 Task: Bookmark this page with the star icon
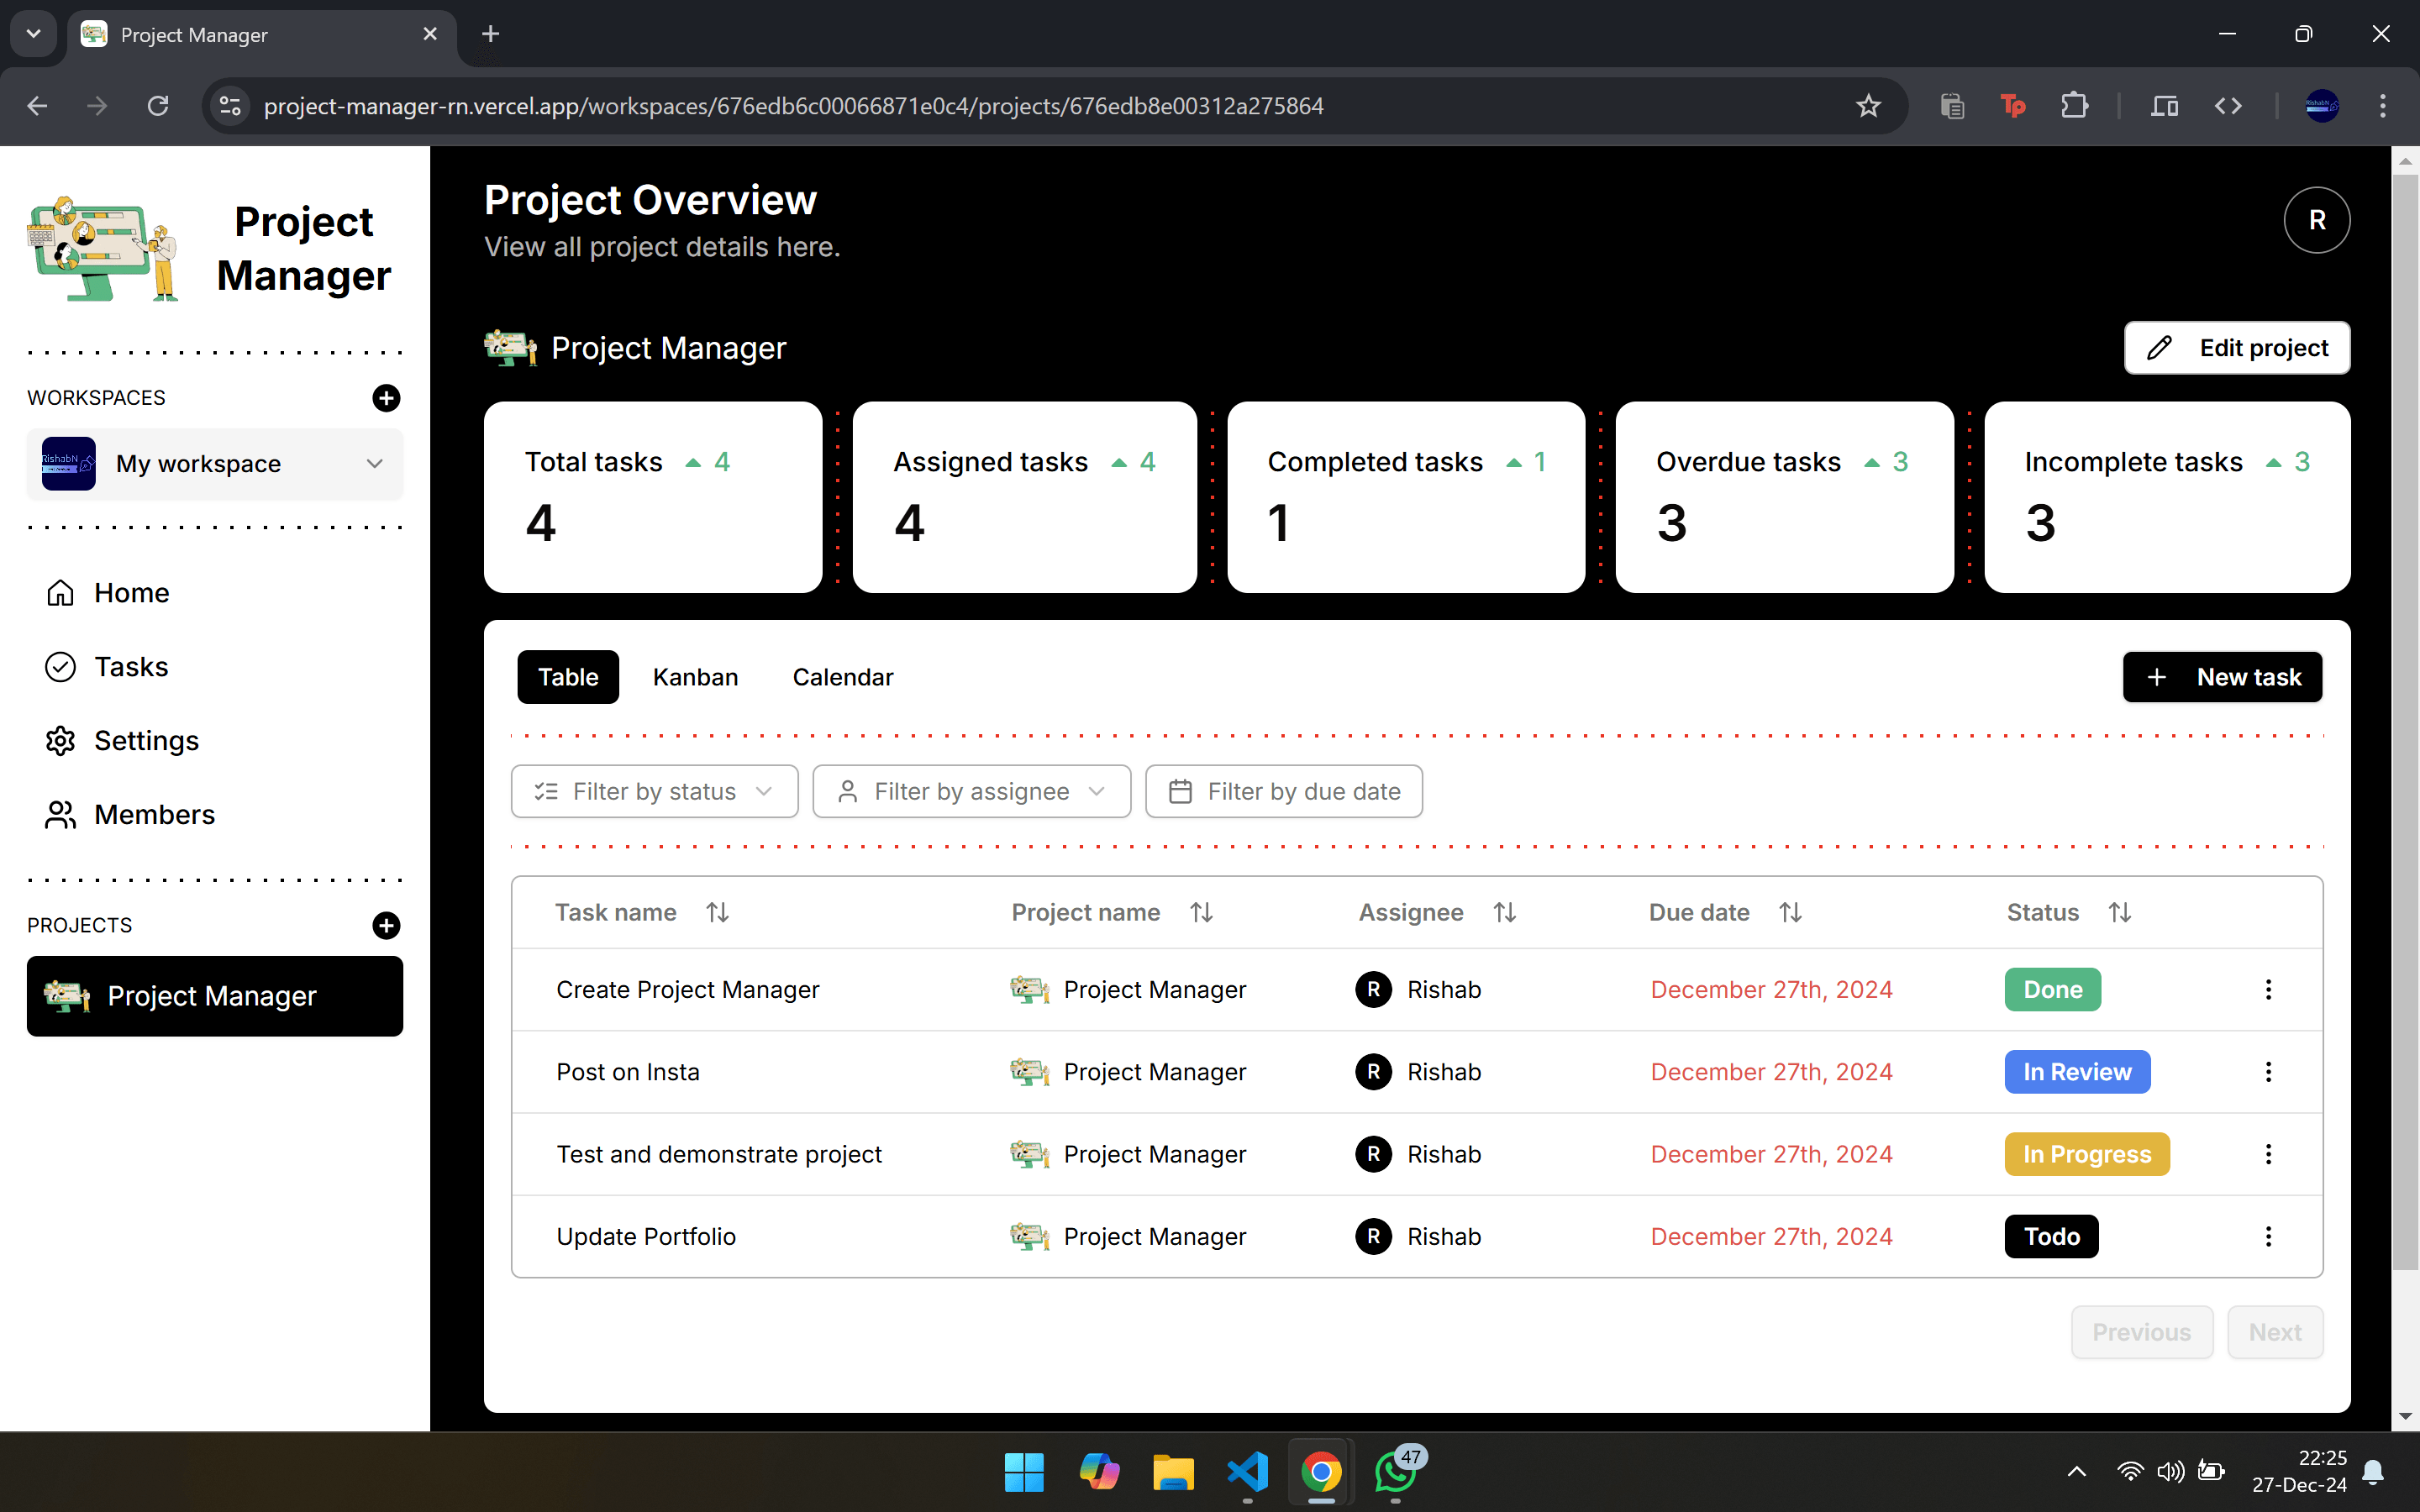coord(1868,106)
